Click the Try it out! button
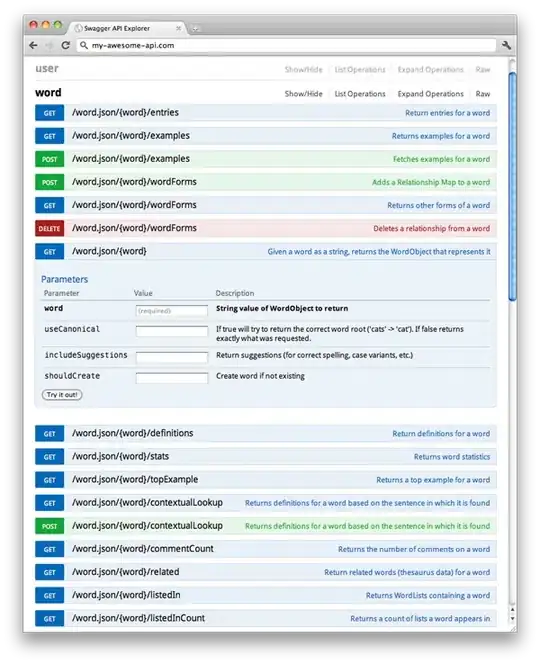 pyautogui.click(x=62, y=395)
